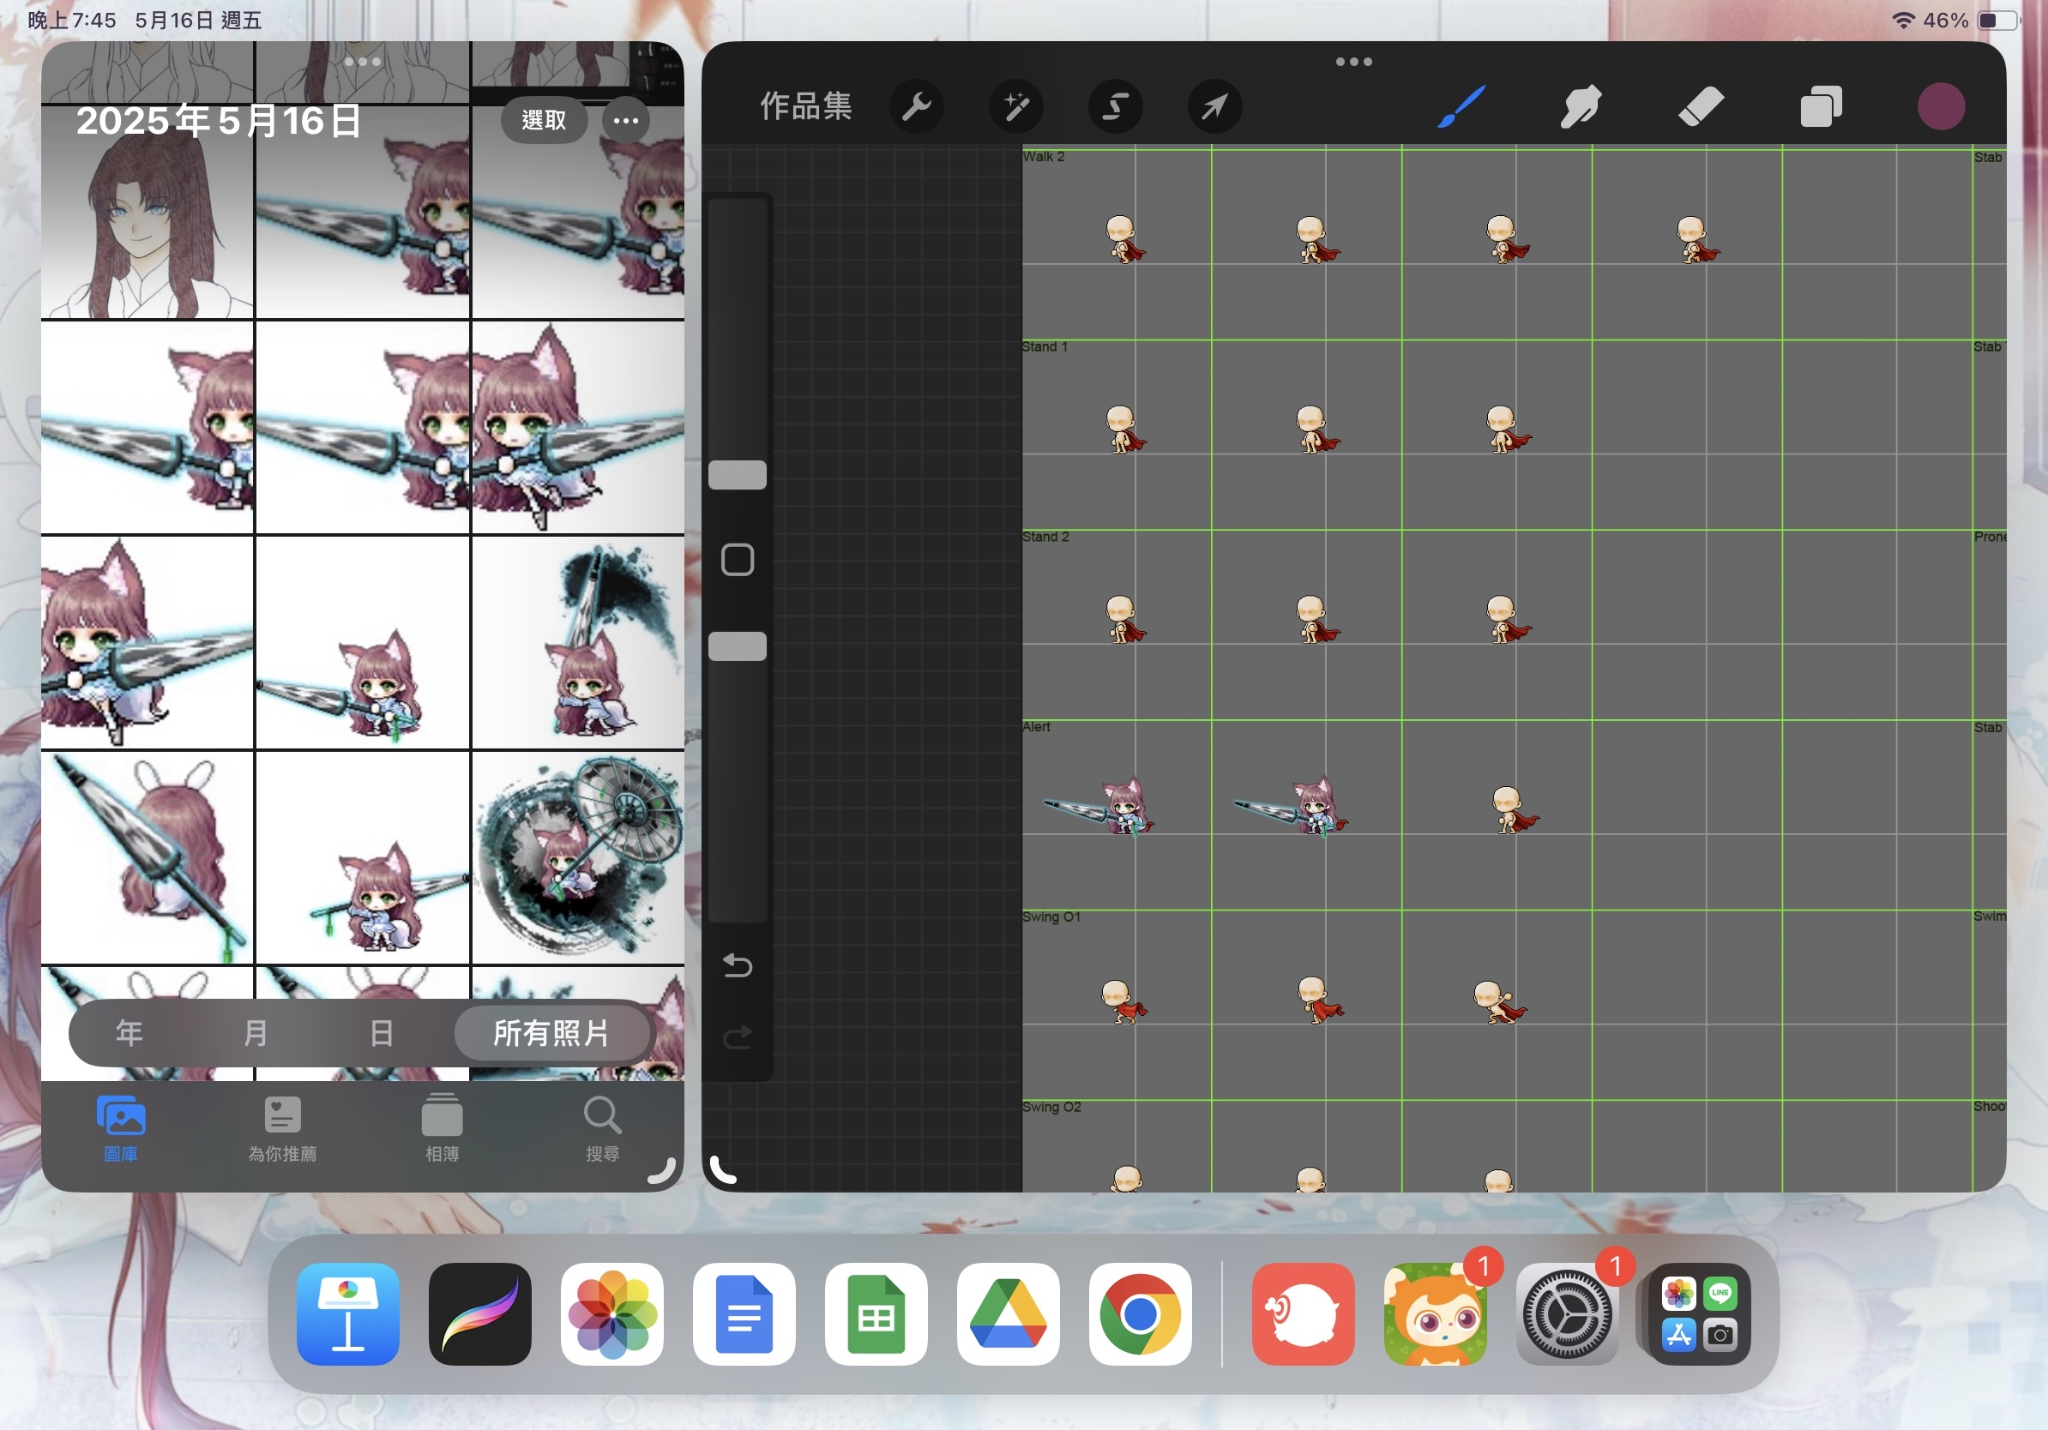Adjust the brush opacity slider handle
This screenshot has height=1430, width=2048.
point(737,646)
